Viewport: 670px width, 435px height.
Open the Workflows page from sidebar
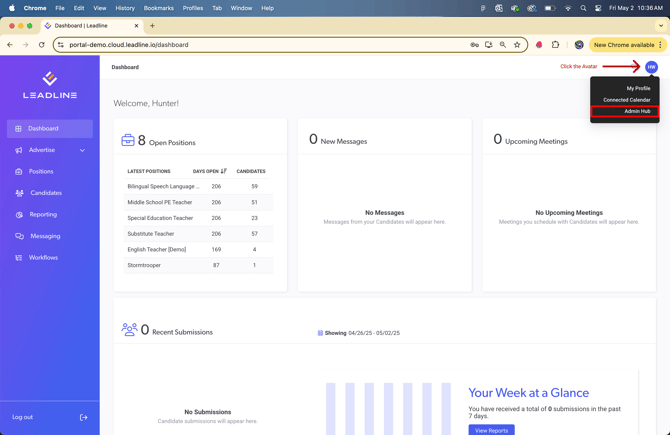coord(50,258)
